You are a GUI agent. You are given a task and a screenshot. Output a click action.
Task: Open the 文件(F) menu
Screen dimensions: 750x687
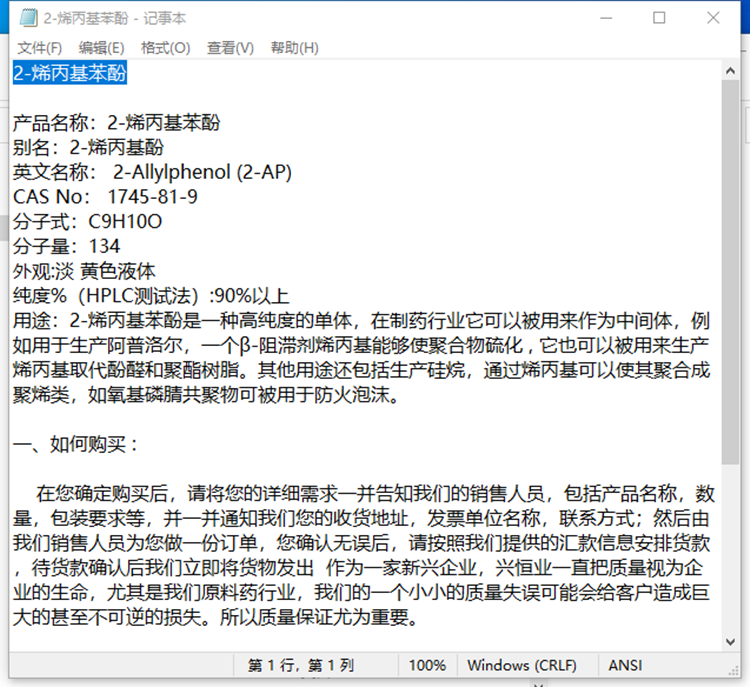pos(39,48)
